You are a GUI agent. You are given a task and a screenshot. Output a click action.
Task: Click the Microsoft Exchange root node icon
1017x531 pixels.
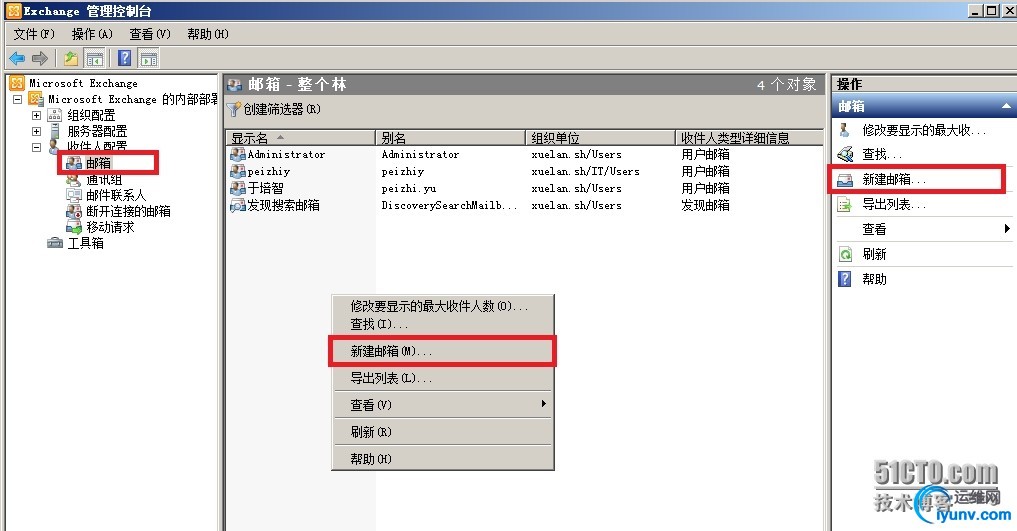pos(18,83)
